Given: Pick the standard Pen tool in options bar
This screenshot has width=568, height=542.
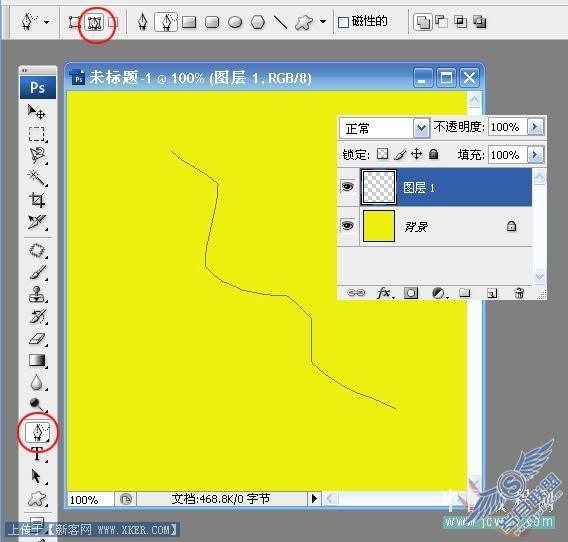Looking at the screenshot, I should pyautogui.click(x=143, y=22).
